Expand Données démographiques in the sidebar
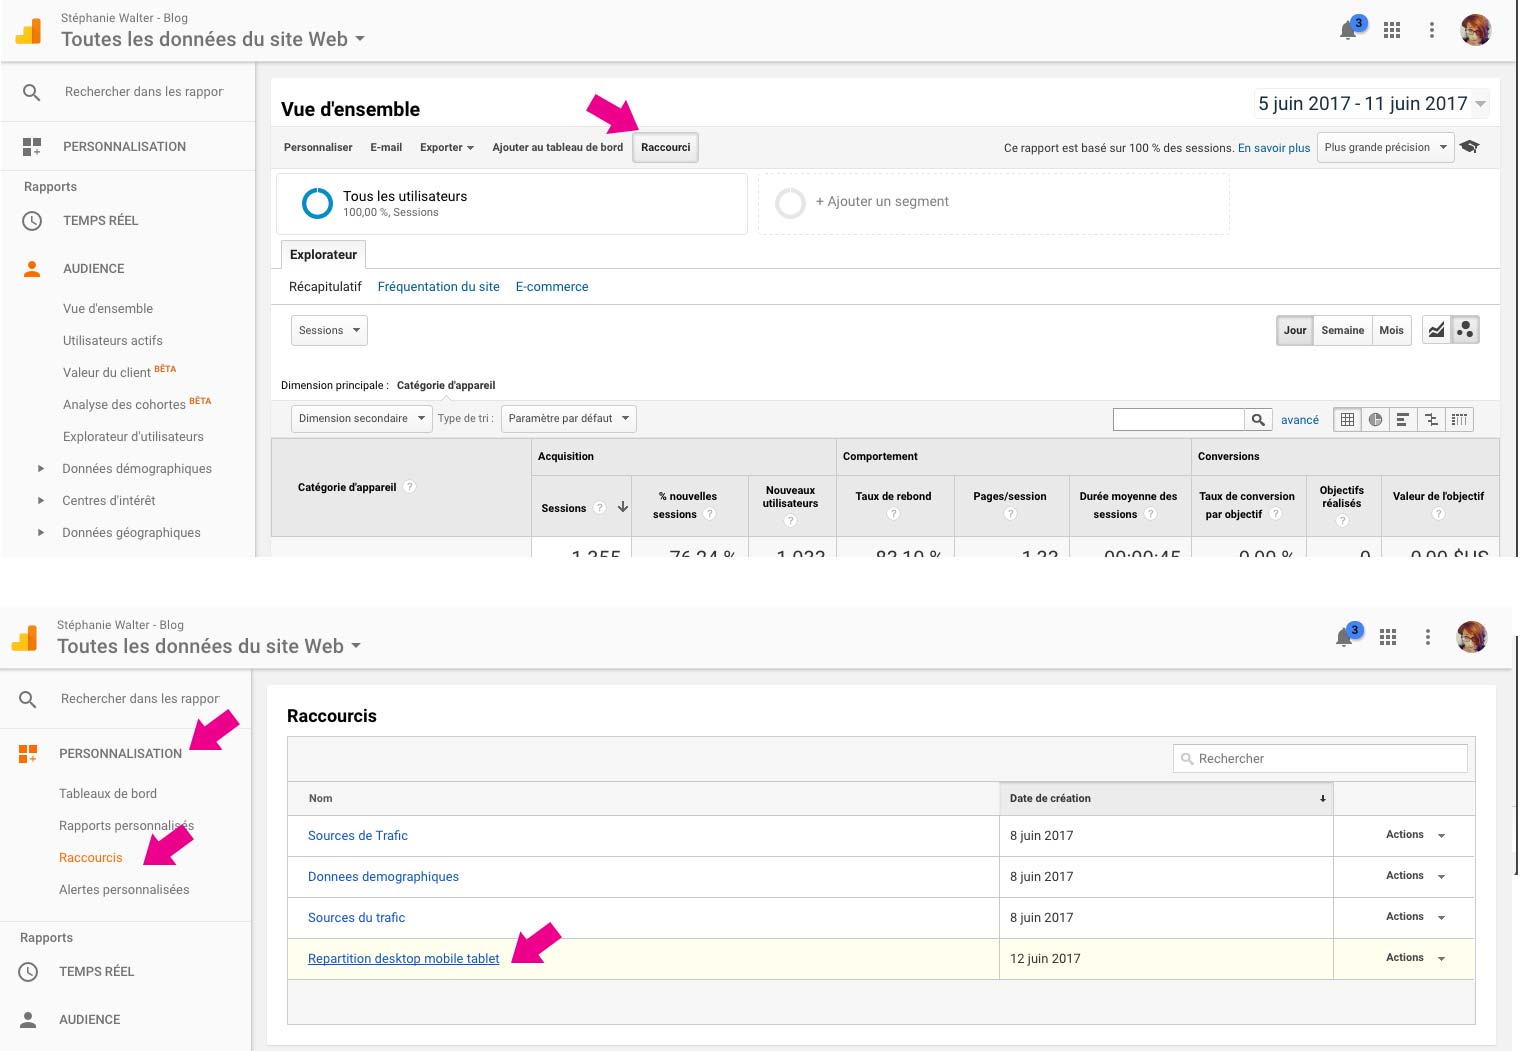Image resolution: width=1520 pixels, height=1051 pixels. click(41, 469)
